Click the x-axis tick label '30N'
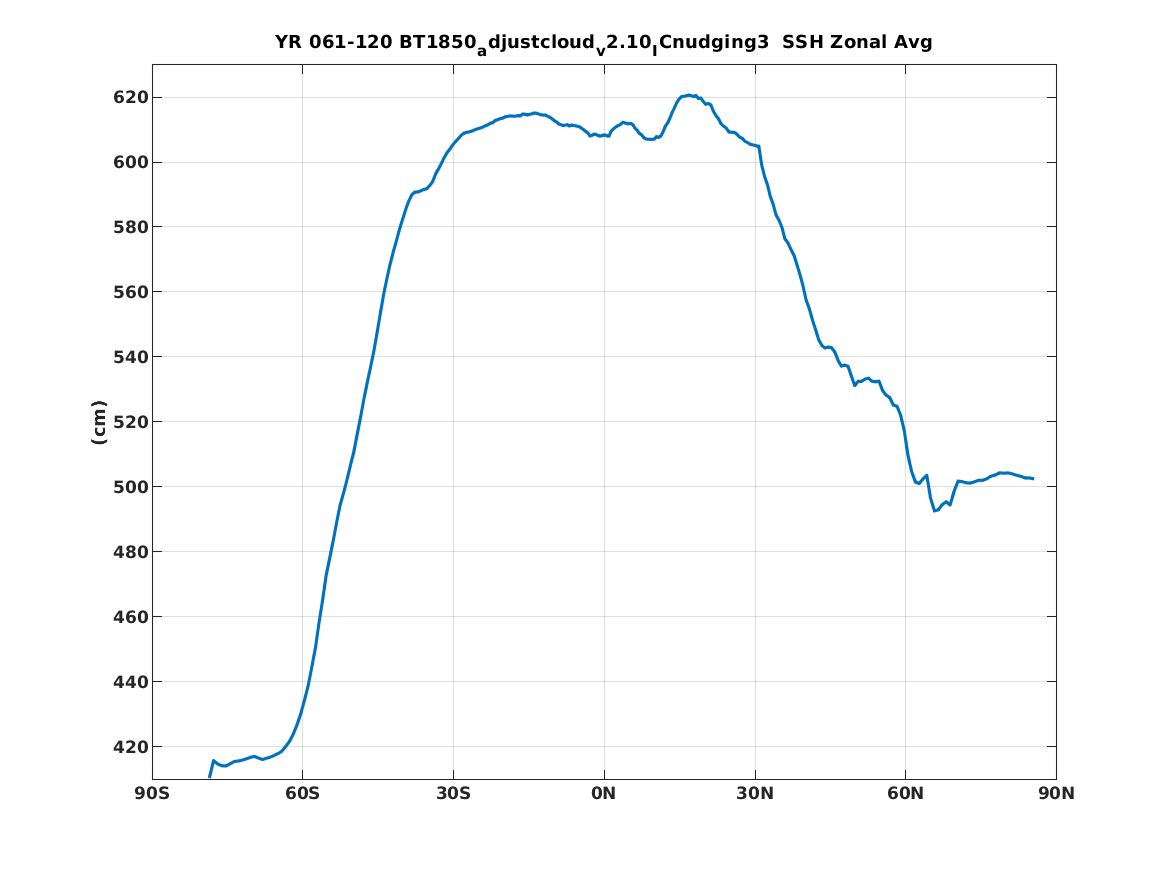Viewport: 1167px width, 875px height. click(755, 794)
